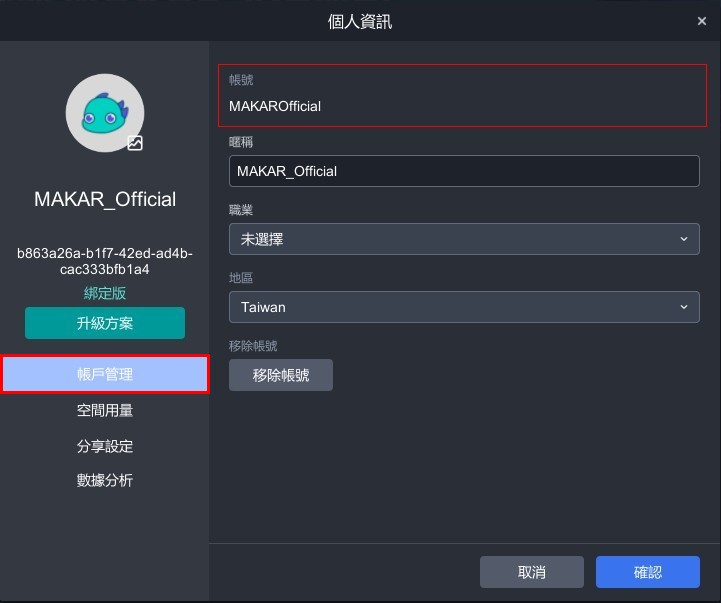Click the change profile picture icon
The width and height of the screenshot is (721, 603).
click(135, 143)
